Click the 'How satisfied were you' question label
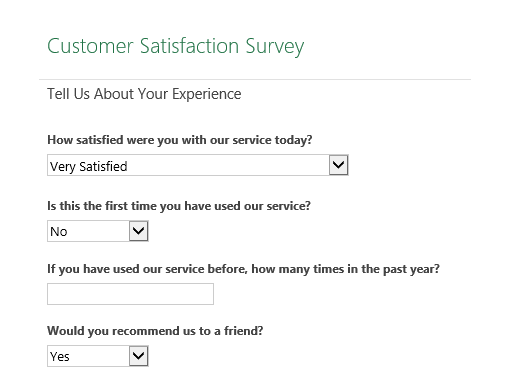The image size is (510, 382). pyautogui.click(x=180, y=140)
